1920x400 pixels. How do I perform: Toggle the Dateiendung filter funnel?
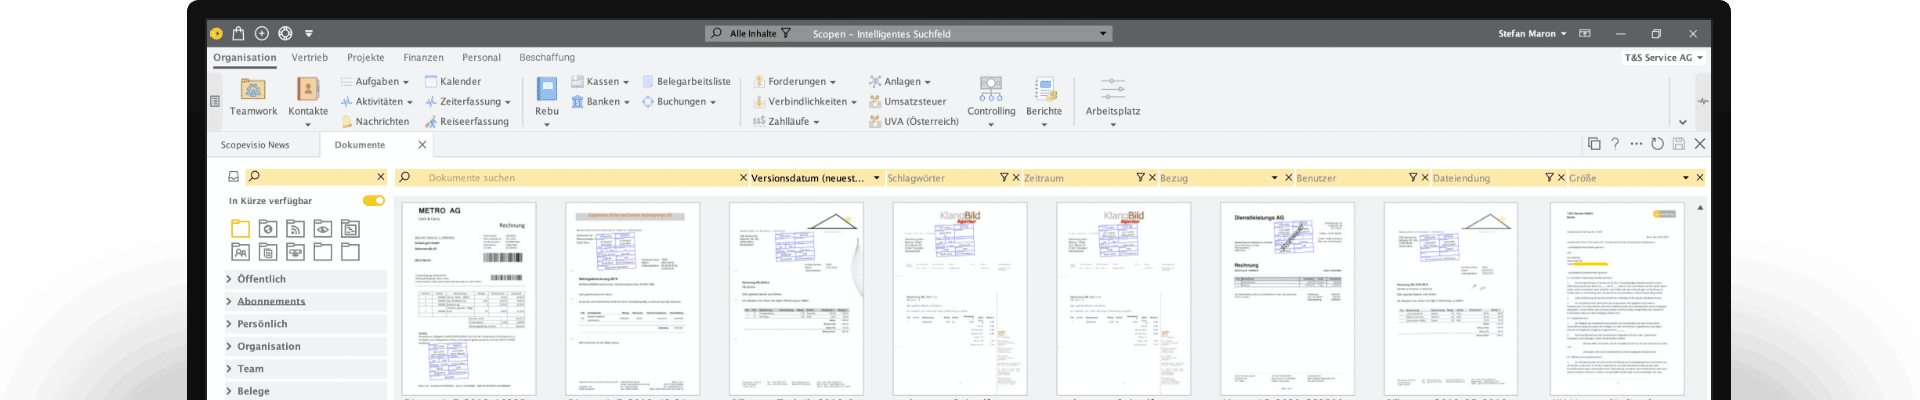click(1549, 178)
